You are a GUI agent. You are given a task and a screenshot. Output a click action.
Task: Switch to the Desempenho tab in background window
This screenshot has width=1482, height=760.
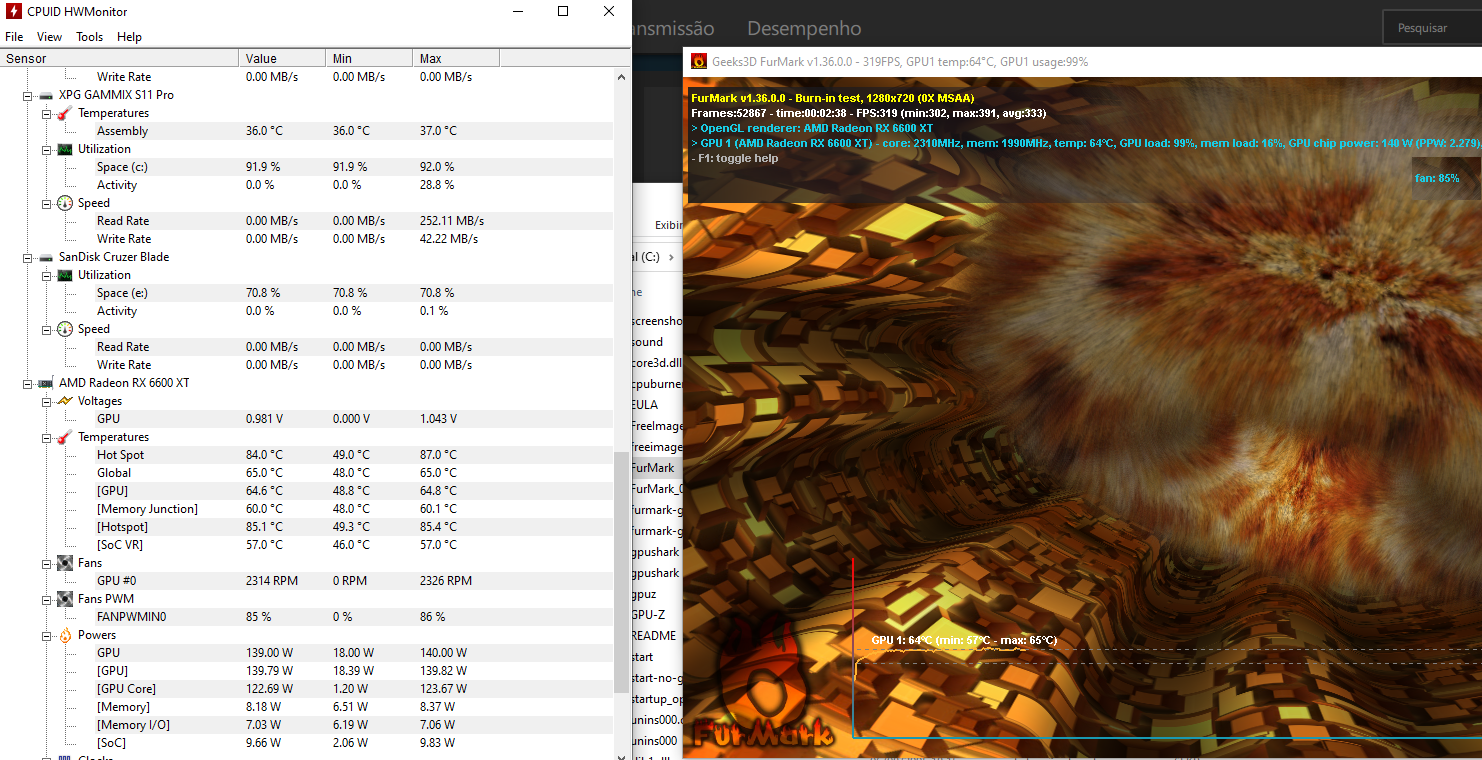[804, 29]
